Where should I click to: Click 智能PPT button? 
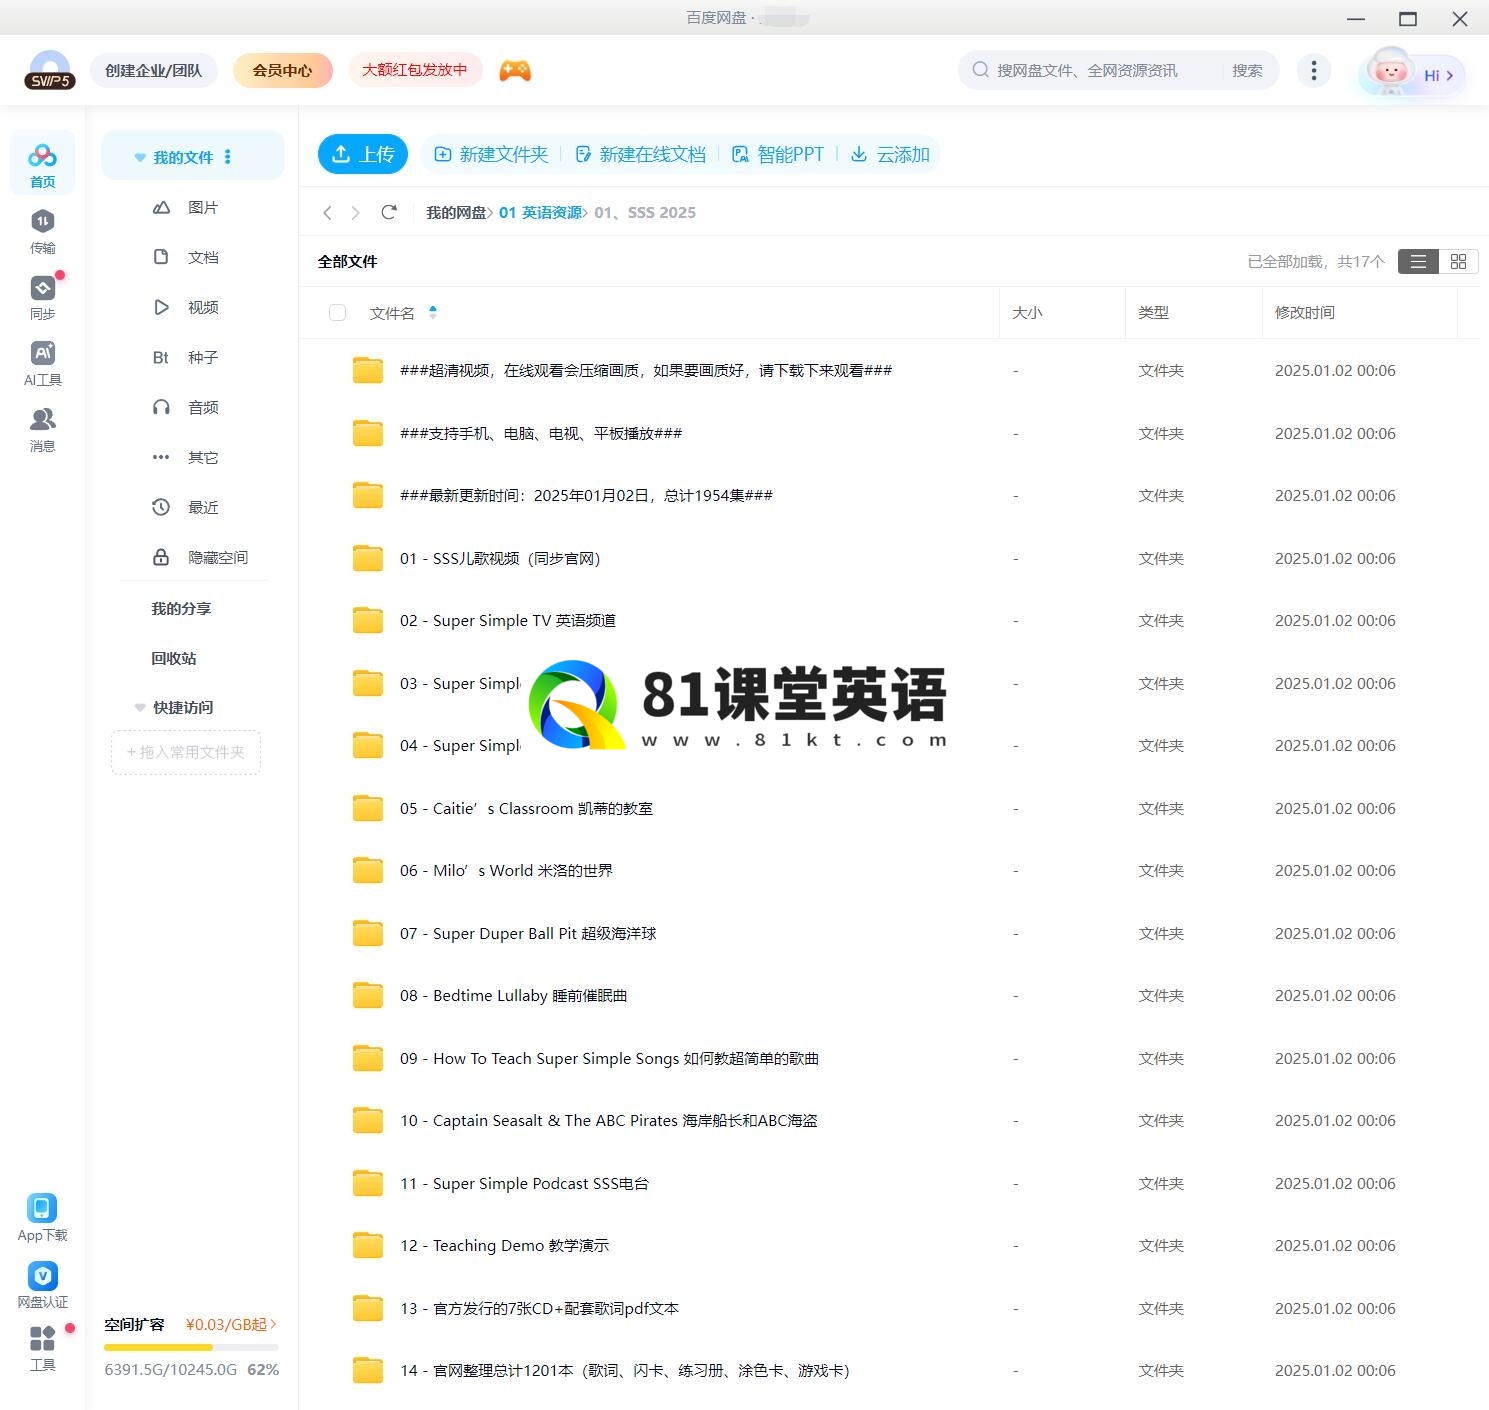pyautogui.click(x=778, y=154)
